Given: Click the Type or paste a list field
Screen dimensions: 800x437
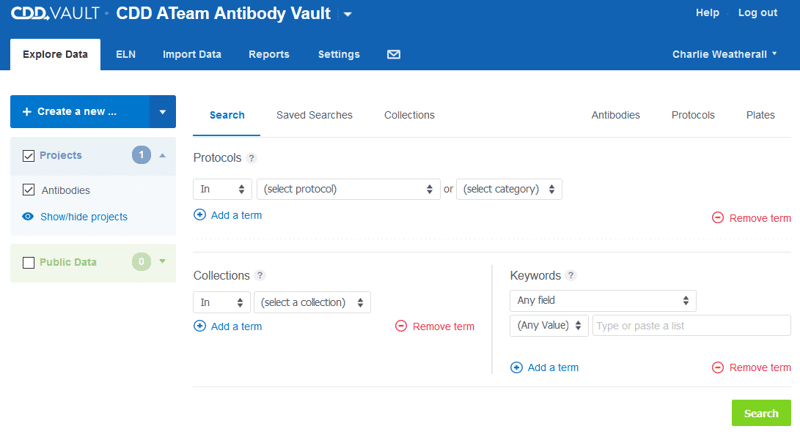Looking at the screenshot, I should [691, 325].
